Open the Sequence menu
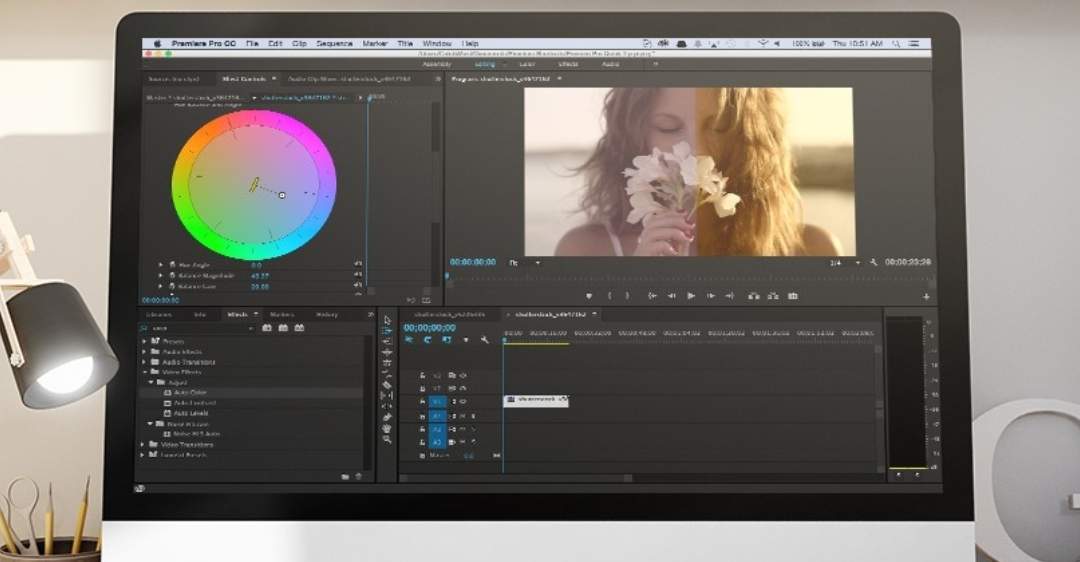This screenshot has width=1080, height=562. coord(334,43)
